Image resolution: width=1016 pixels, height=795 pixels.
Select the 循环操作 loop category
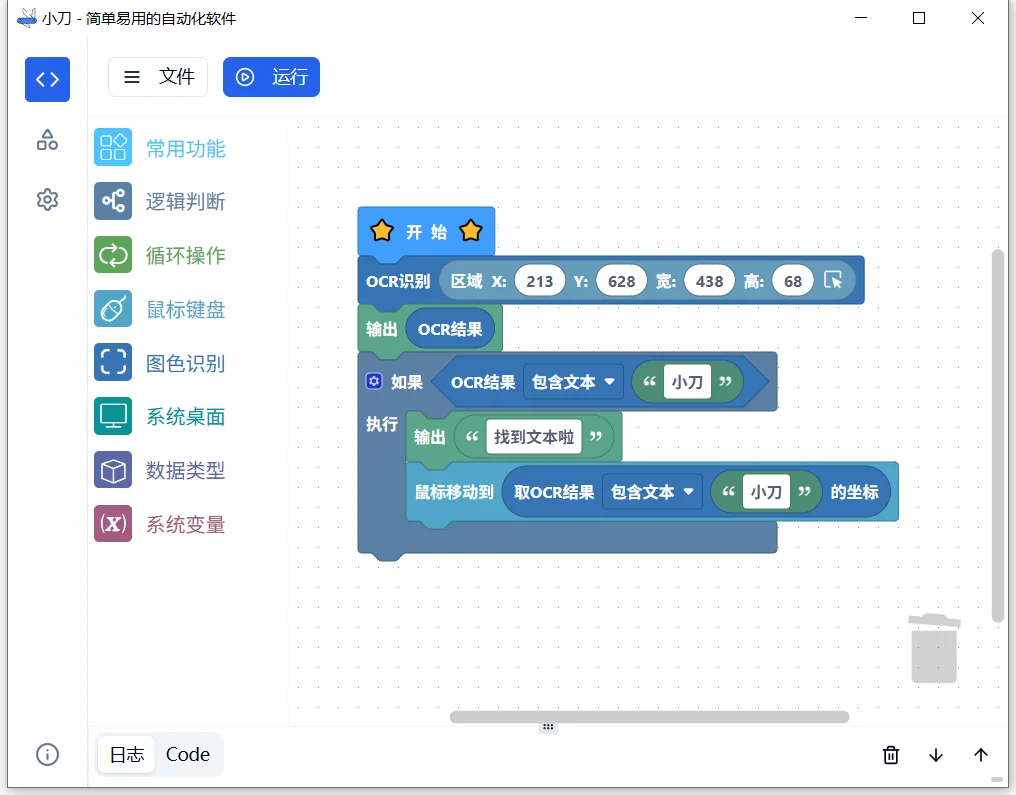(x=112, y=254)
